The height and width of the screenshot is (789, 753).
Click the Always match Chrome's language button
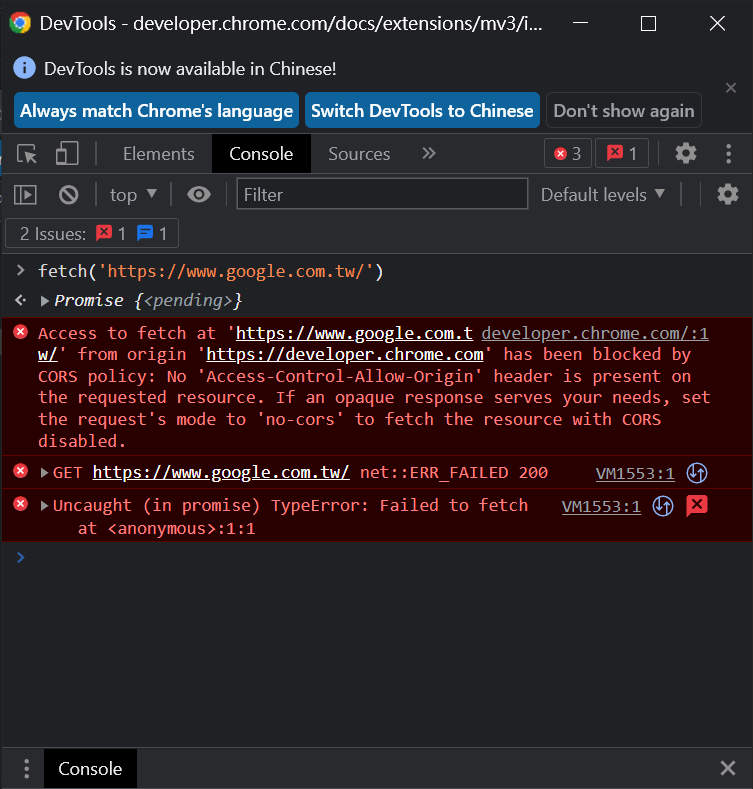(157, 110)
